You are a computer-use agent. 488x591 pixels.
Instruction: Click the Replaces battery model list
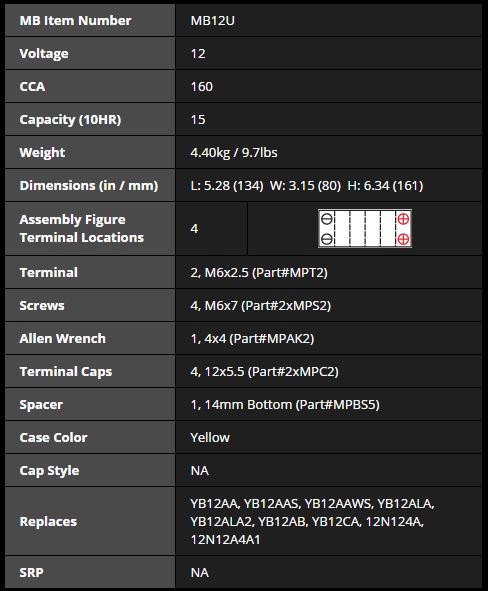click(312, 521)
